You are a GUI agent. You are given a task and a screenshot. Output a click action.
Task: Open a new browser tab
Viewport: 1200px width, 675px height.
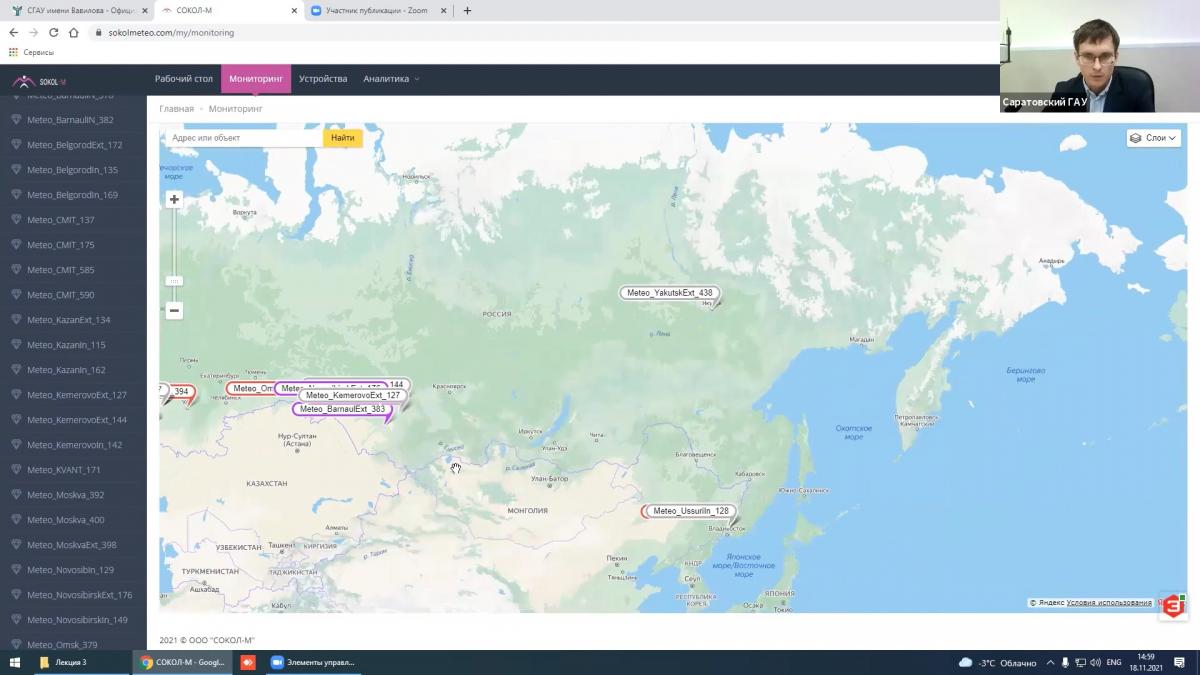467,11
